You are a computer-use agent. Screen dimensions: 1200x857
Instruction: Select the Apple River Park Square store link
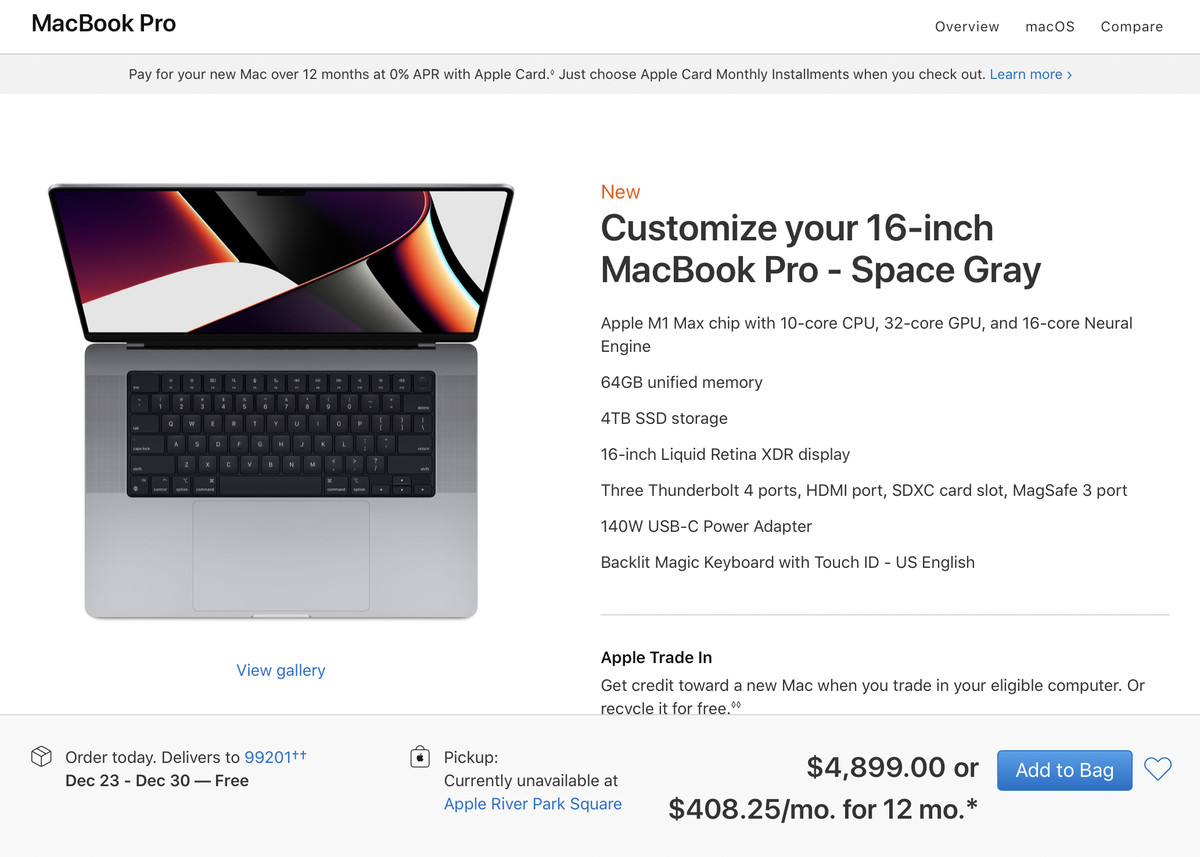click(x=532, y=804)
